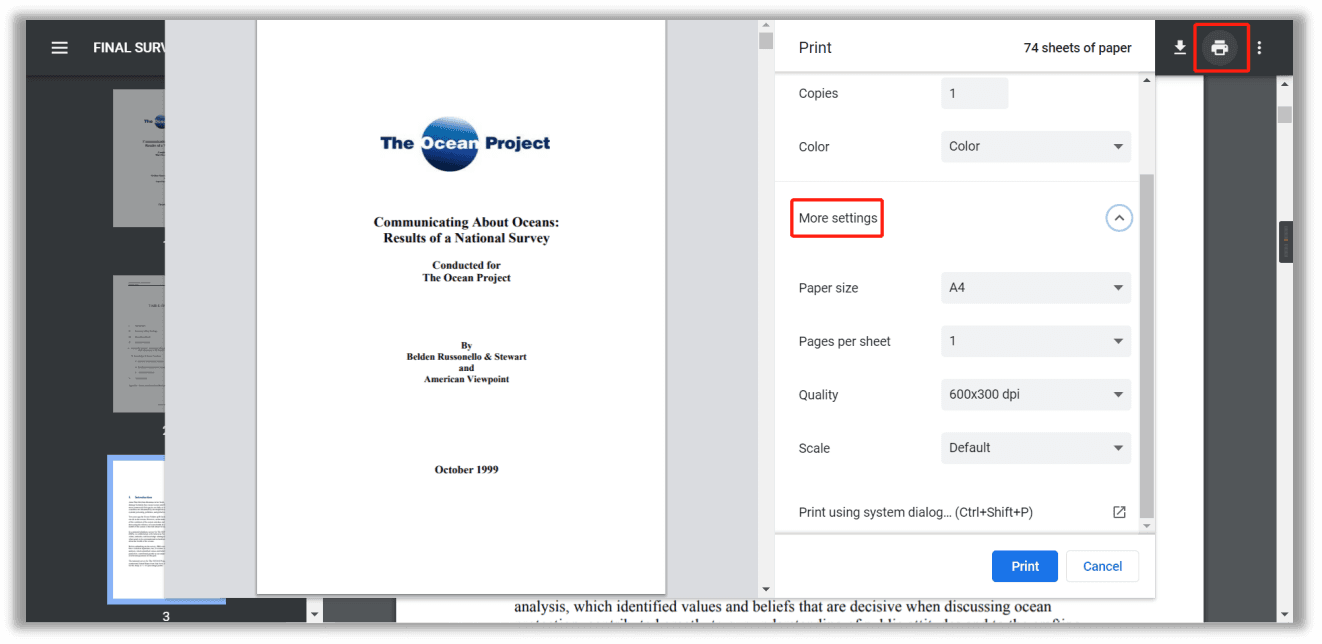The height and width of the screenshot is (644, 1322).
Task: Click the document viewer scrollbar up arrow
Action: 1286,85
